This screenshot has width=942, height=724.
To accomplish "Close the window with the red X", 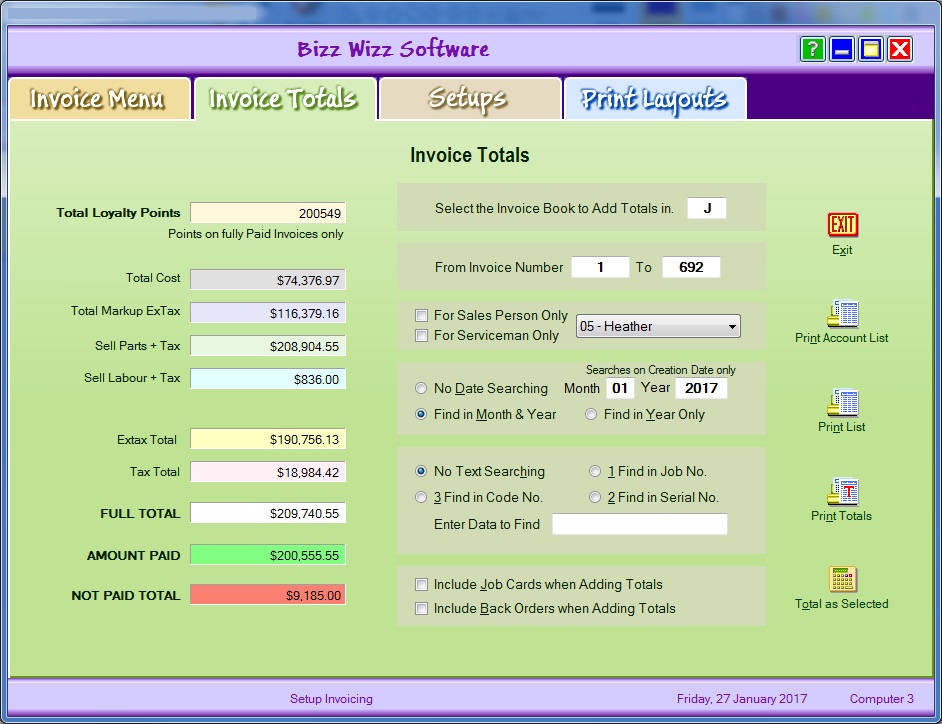I will [x=900, y=49].
